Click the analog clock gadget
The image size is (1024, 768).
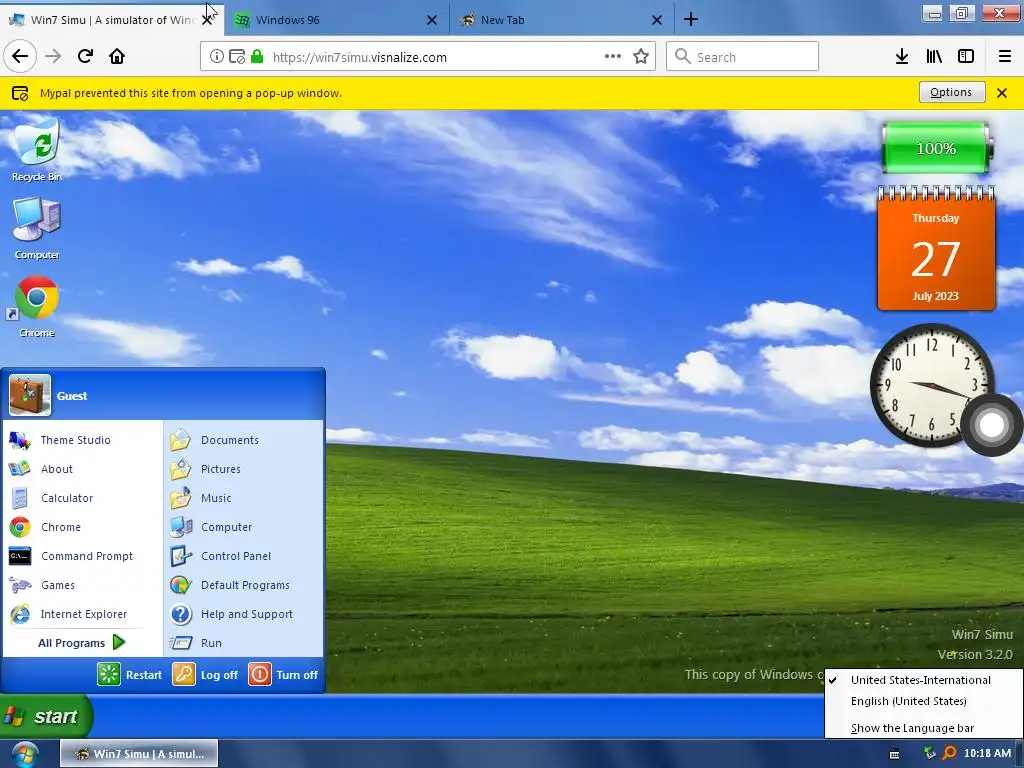933,386
